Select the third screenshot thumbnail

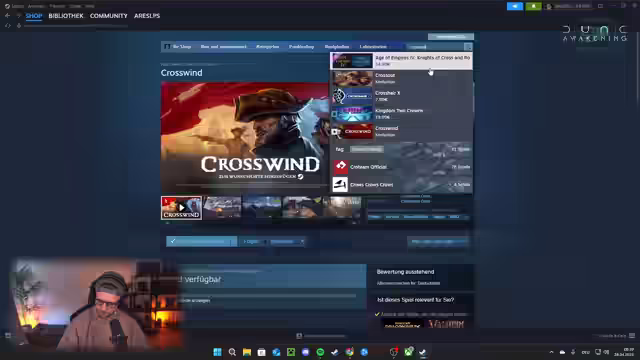click(262, 208)
